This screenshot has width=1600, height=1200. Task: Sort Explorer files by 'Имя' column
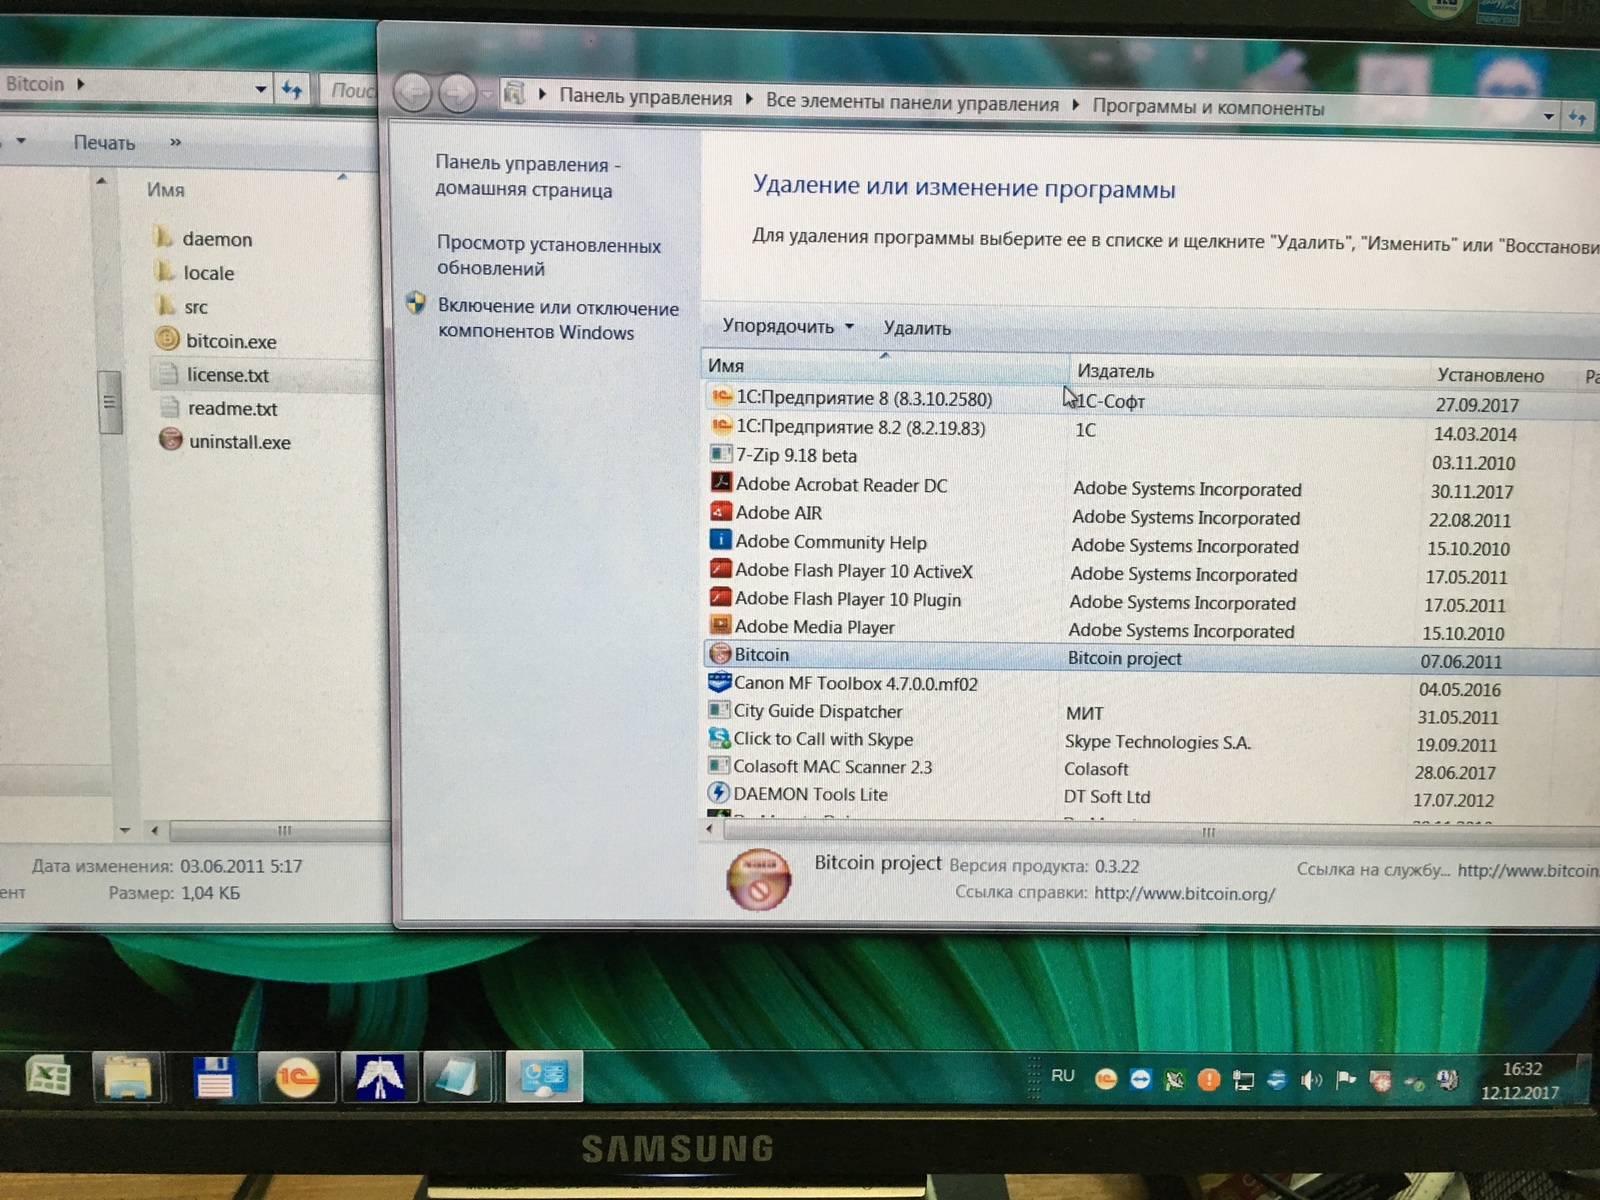pos(166,189)
